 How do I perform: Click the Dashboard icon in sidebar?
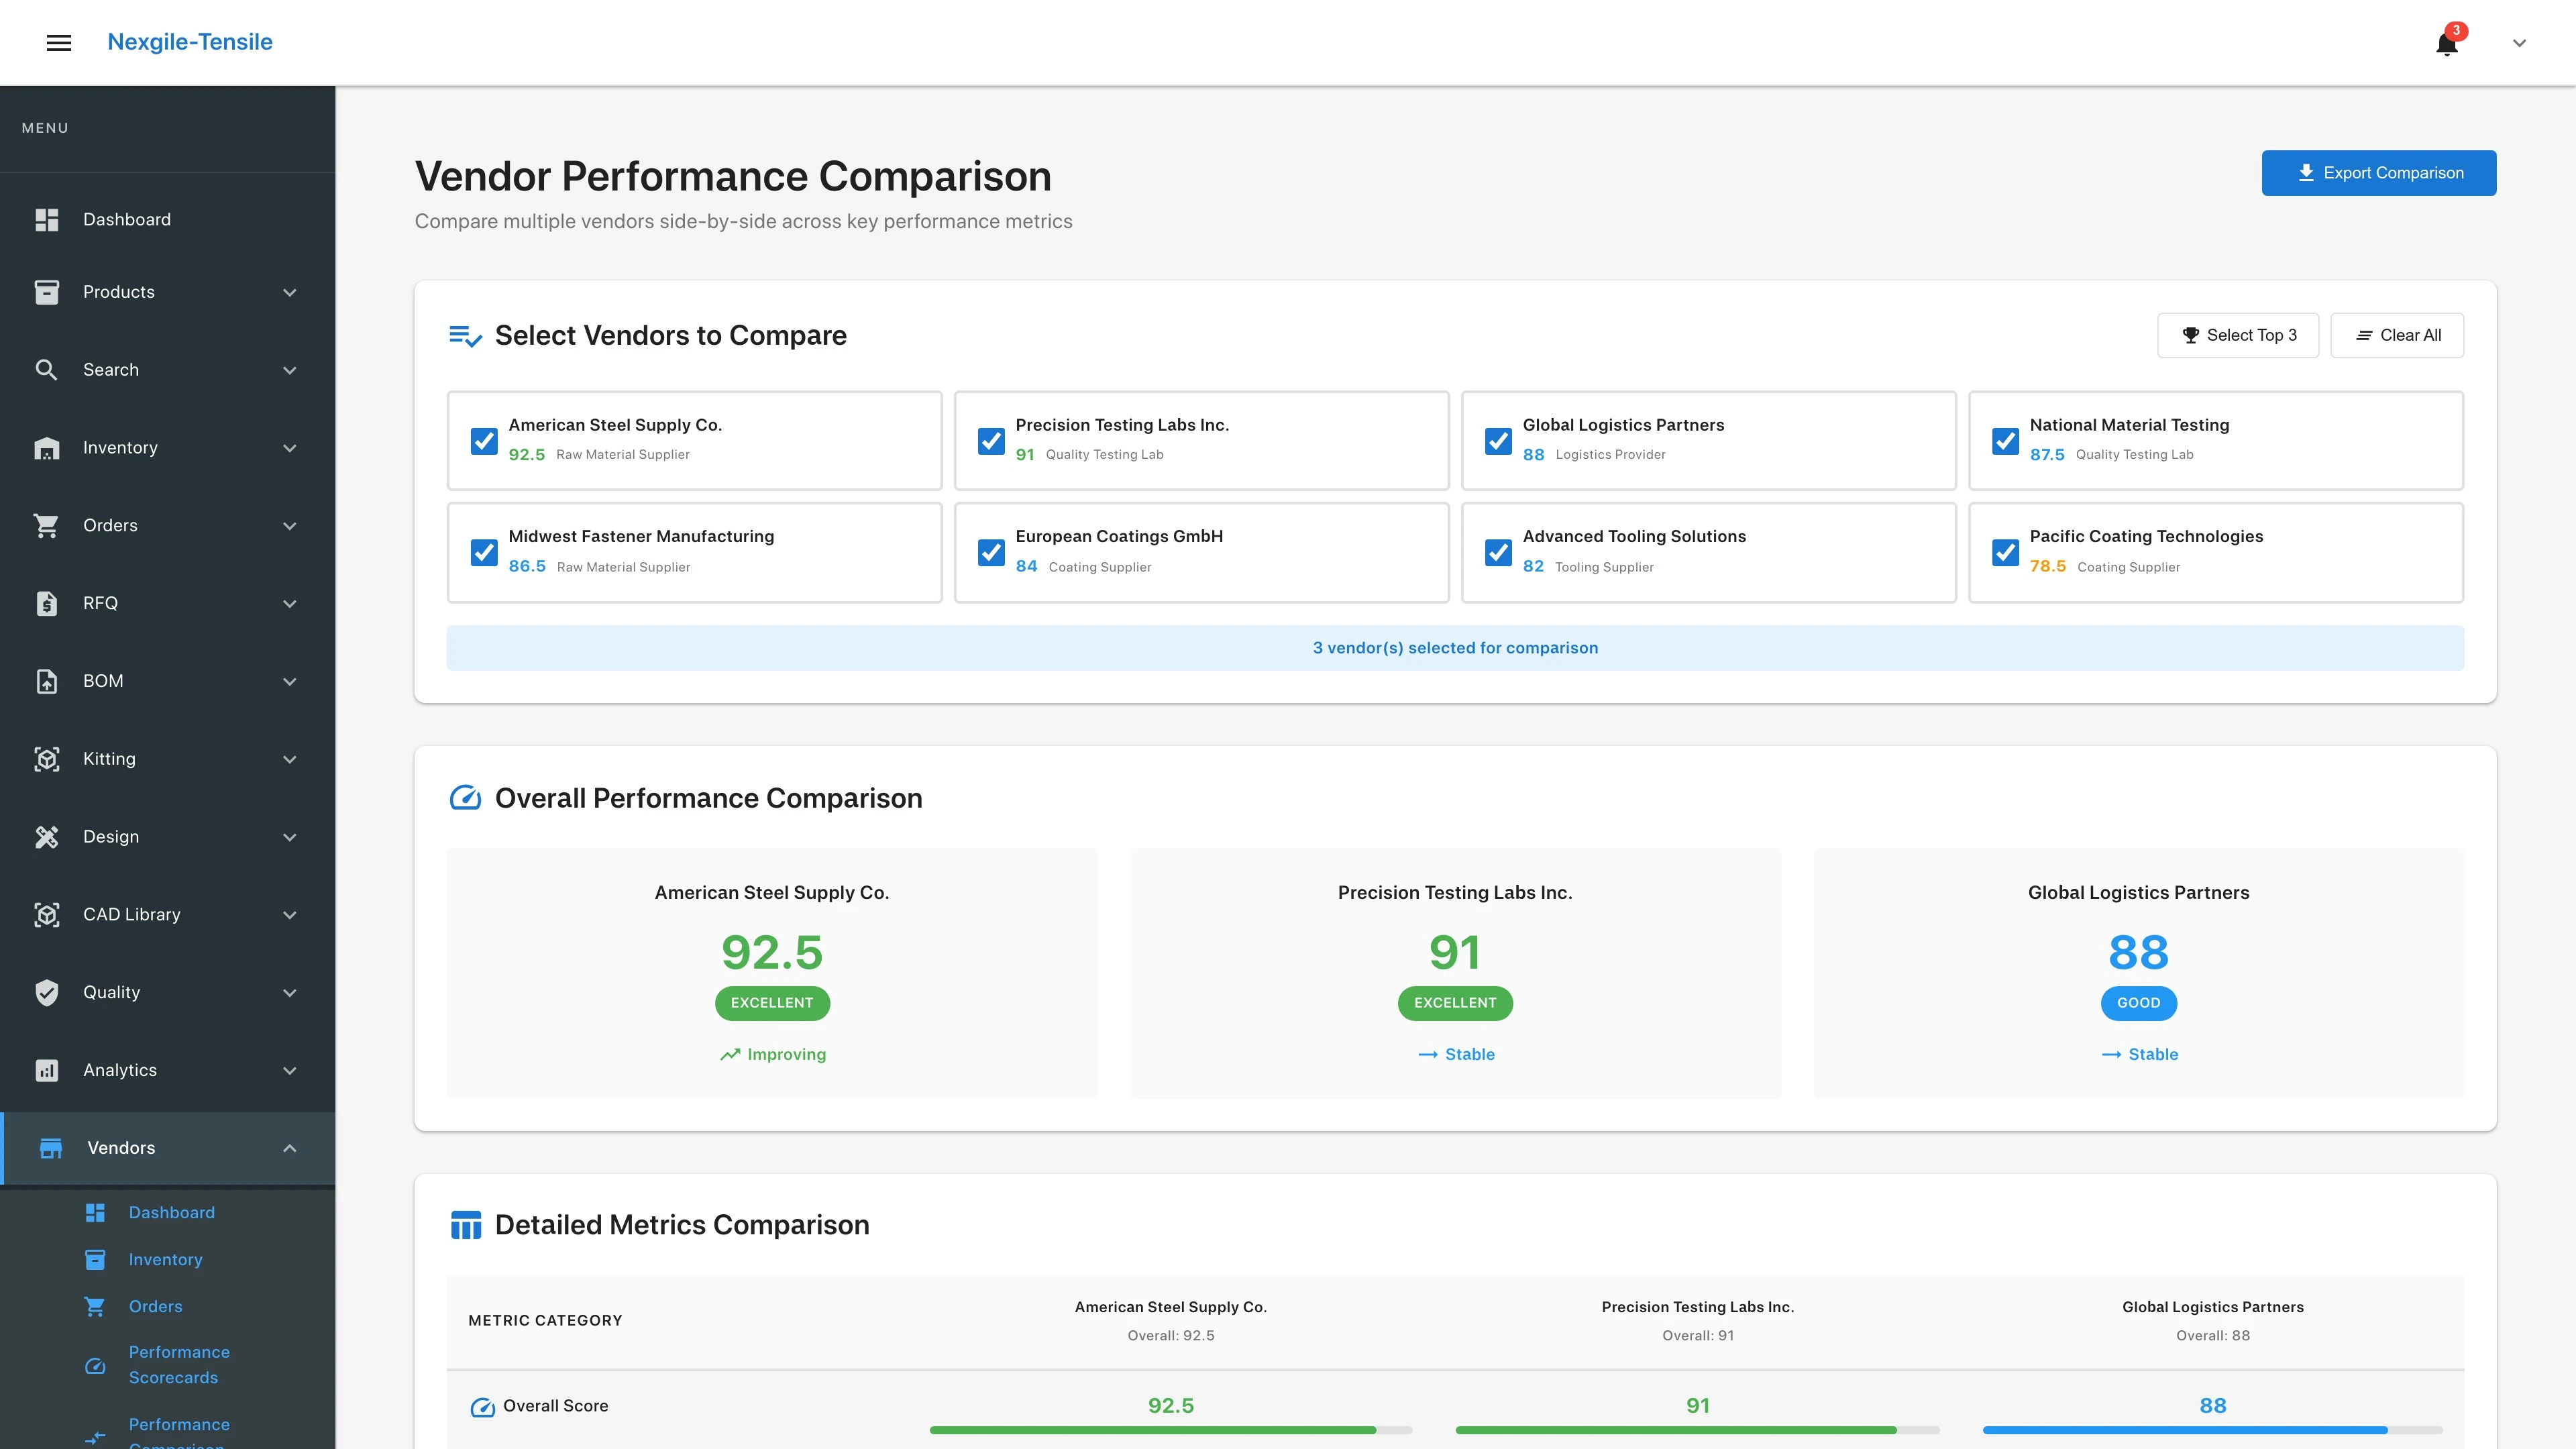(47, 219)
